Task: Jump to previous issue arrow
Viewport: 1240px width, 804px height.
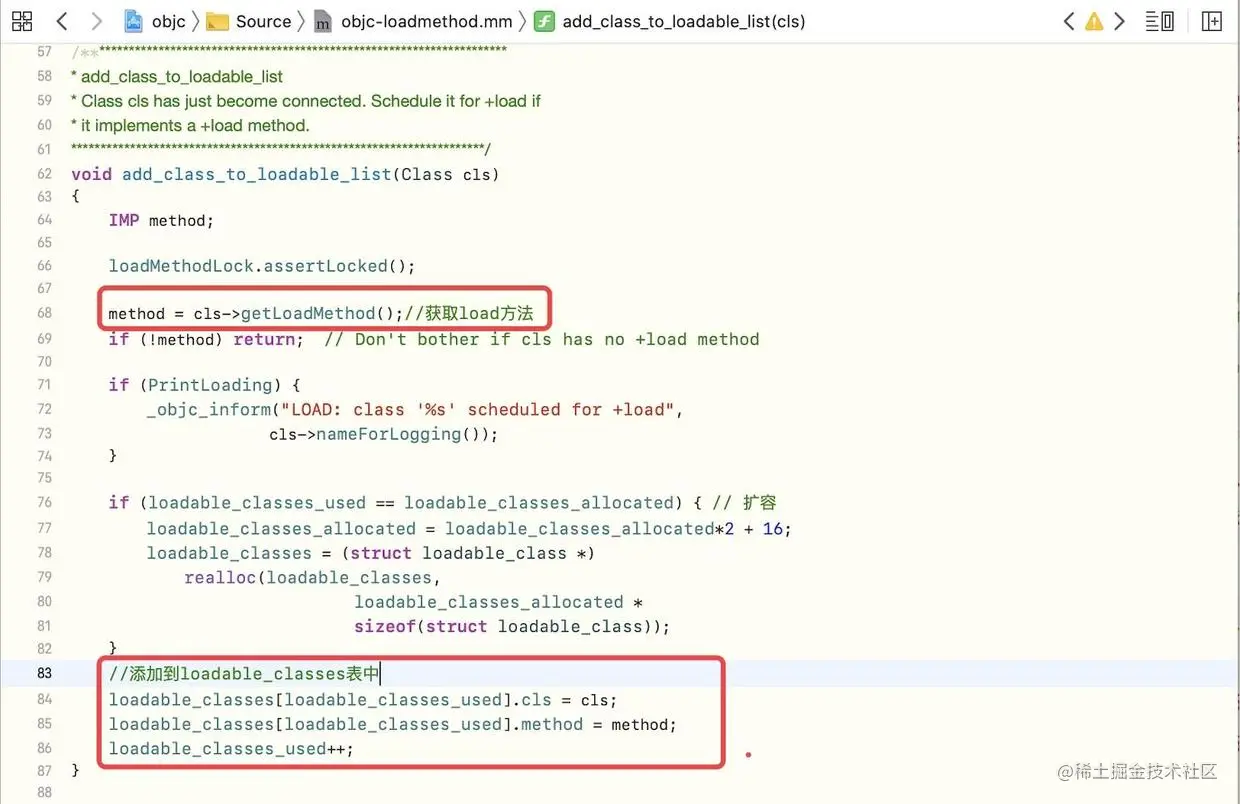Action: pyautogui.click(x=1069, y=21)
